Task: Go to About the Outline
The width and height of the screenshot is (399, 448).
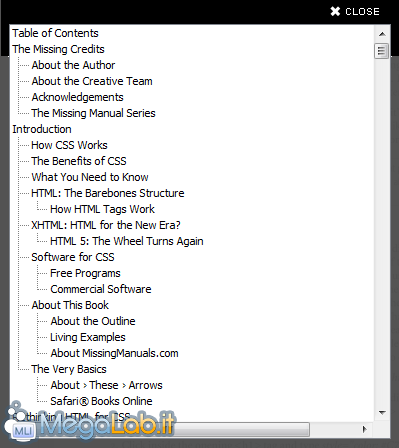Action: click(x=93, y=321)
